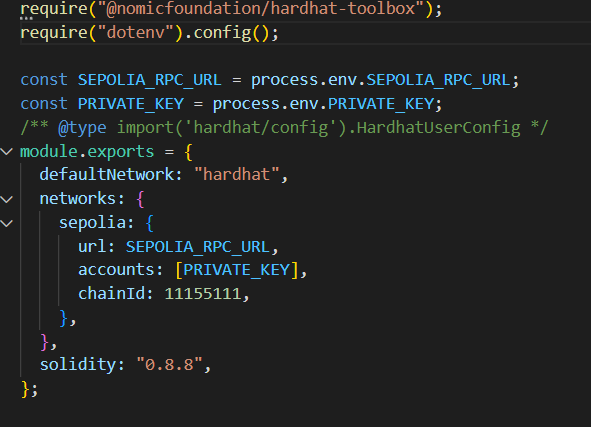Click process.env.PRIVATE_KEY property at line end
The height and width of the screenshot is (427, 591).
coord(381,104)
